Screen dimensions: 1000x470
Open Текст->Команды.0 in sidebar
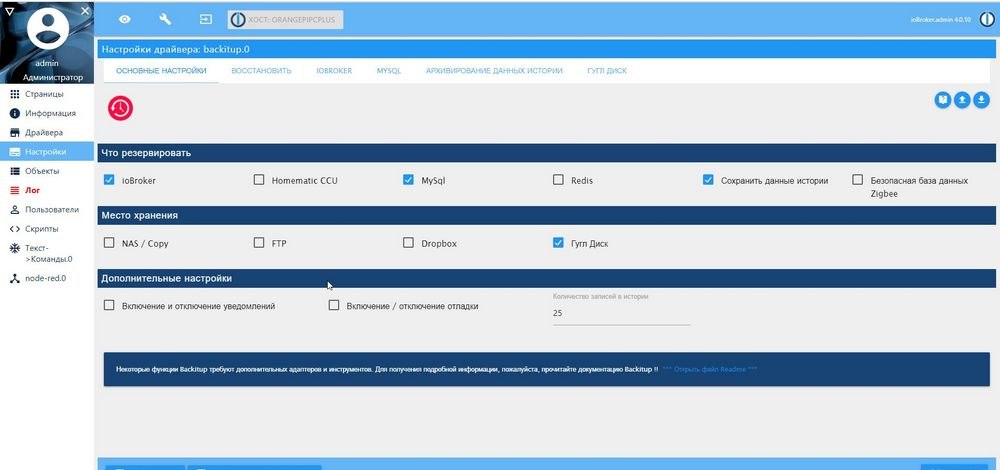coord(49,253)
